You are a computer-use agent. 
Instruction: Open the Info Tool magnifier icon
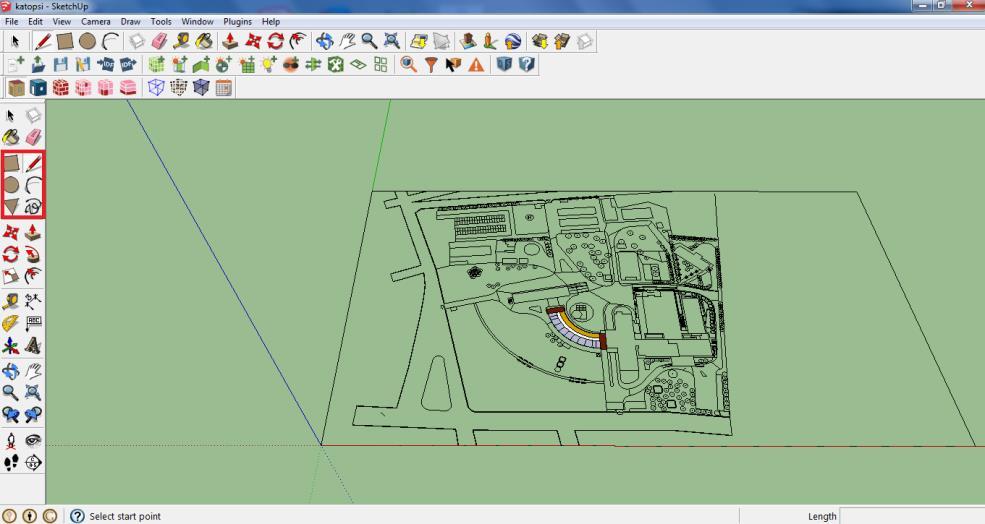(409, 64)
